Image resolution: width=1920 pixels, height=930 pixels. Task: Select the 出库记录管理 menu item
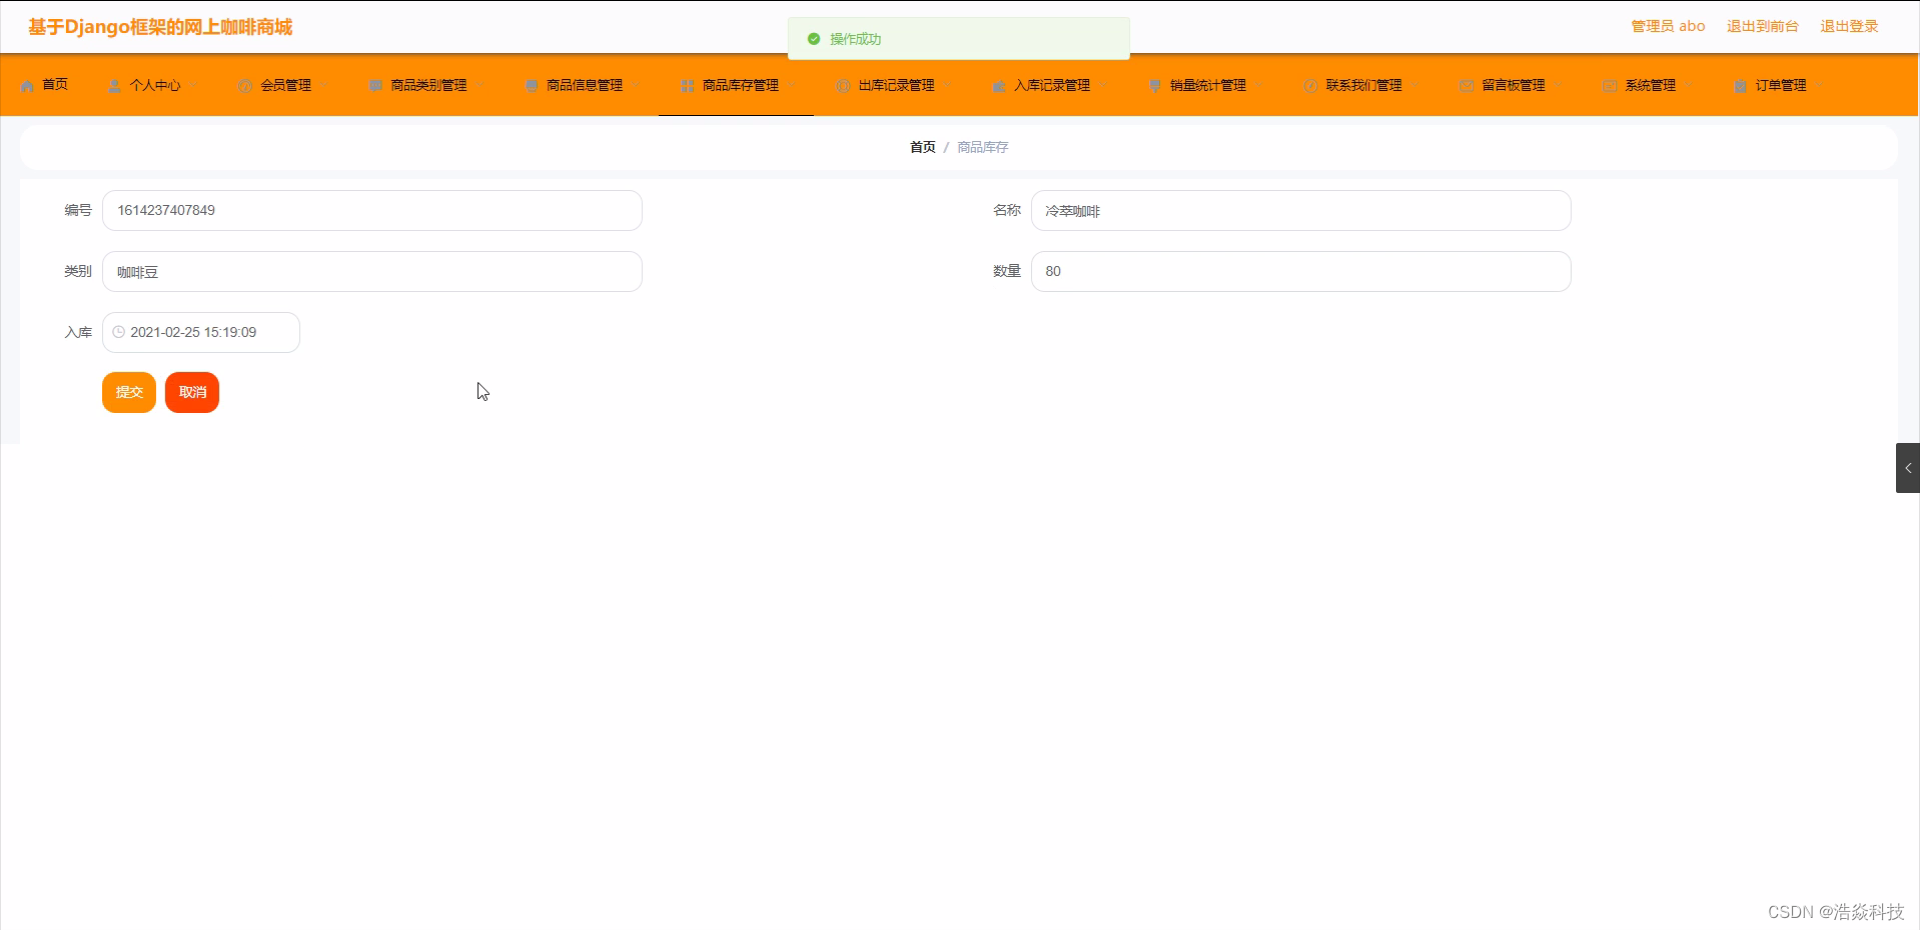point(896,85)
